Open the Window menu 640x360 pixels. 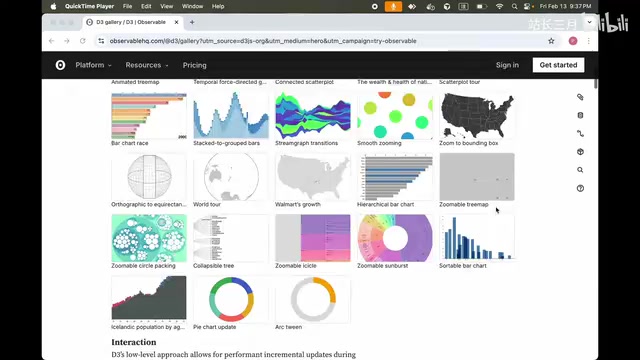192,6
